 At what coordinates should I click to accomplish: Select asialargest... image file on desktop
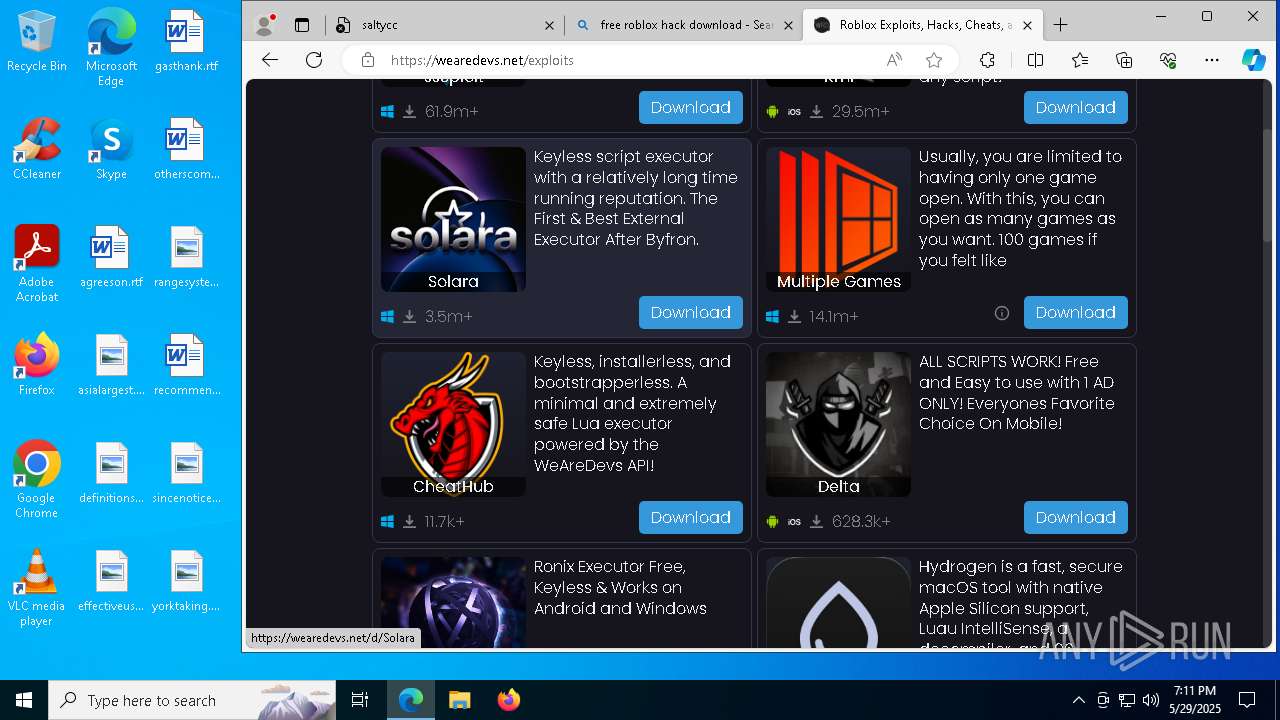coord(111,365)
